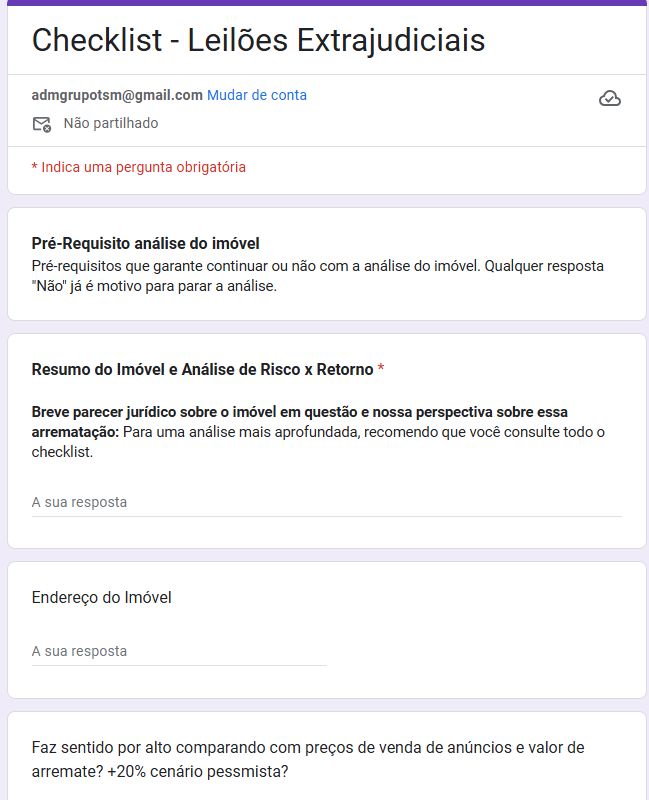Click the Pré-Requisito análise do imóvel heading
649x800 pixels.
145,243
